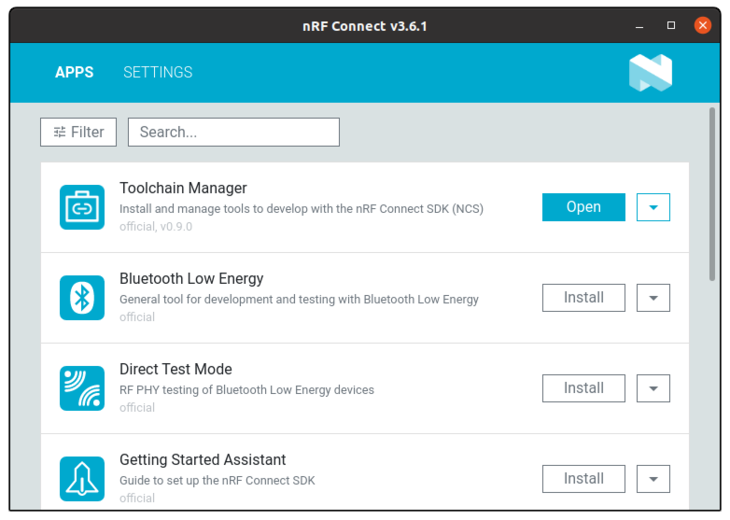This screenshot has width=730, height=520.
Task: Install the Getting Started Assistant app
Action: [x=583, y=479]
